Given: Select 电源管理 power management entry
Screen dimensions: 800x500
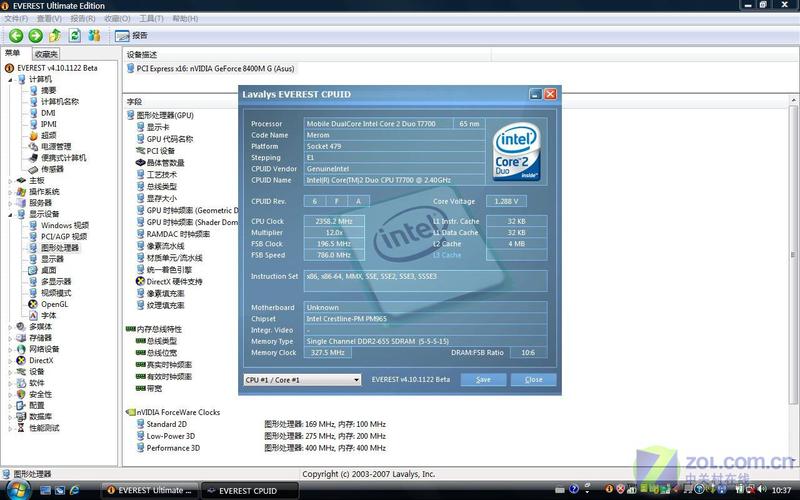Looking at the screenshot, I should click(56, 146).
